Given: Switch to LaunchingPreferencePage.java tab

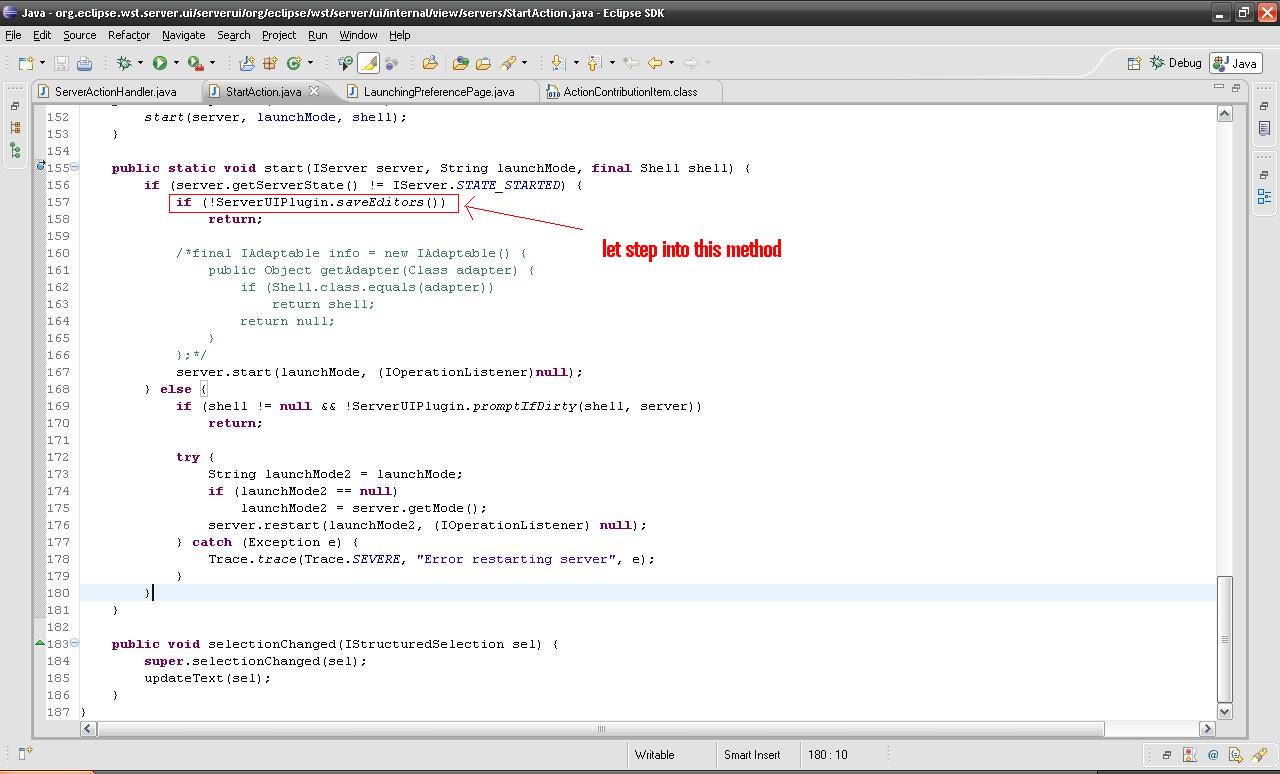Looking at the screenshot, I should click(x=439, y=92).
